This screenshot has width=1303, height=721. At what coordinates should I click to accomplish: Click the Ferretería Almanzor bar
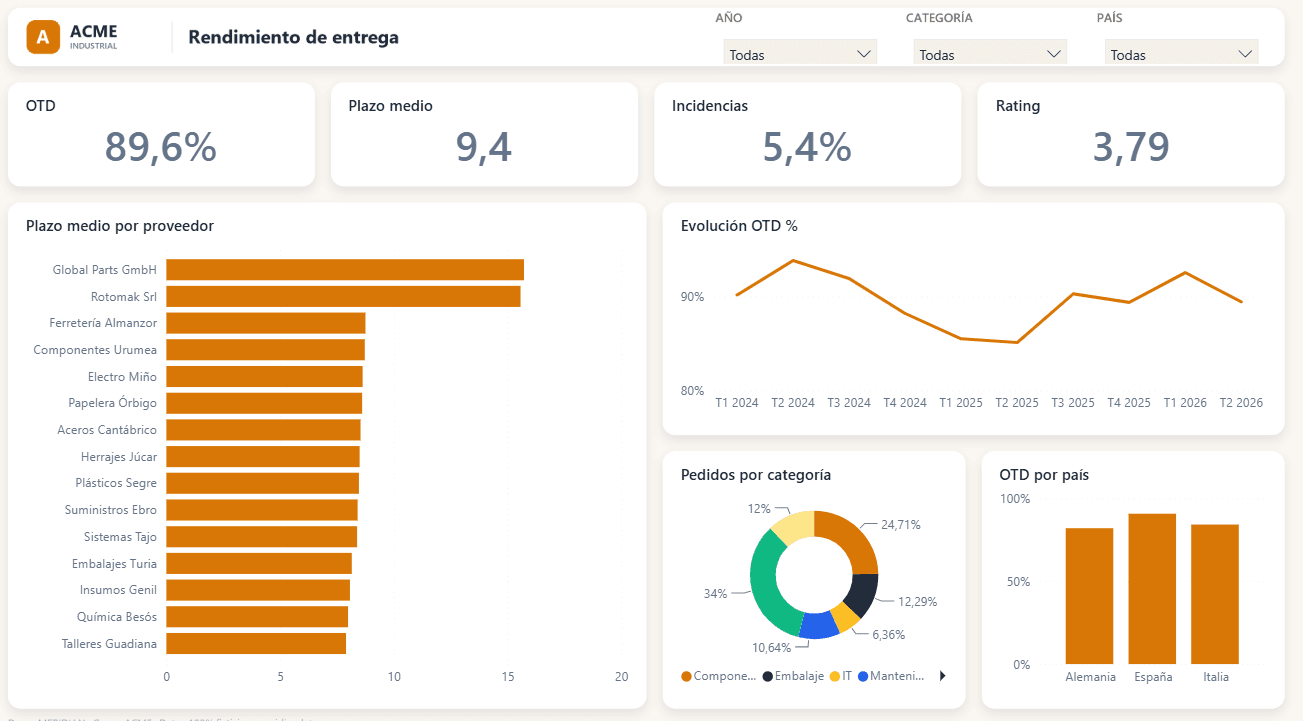(x=265, y=323)
